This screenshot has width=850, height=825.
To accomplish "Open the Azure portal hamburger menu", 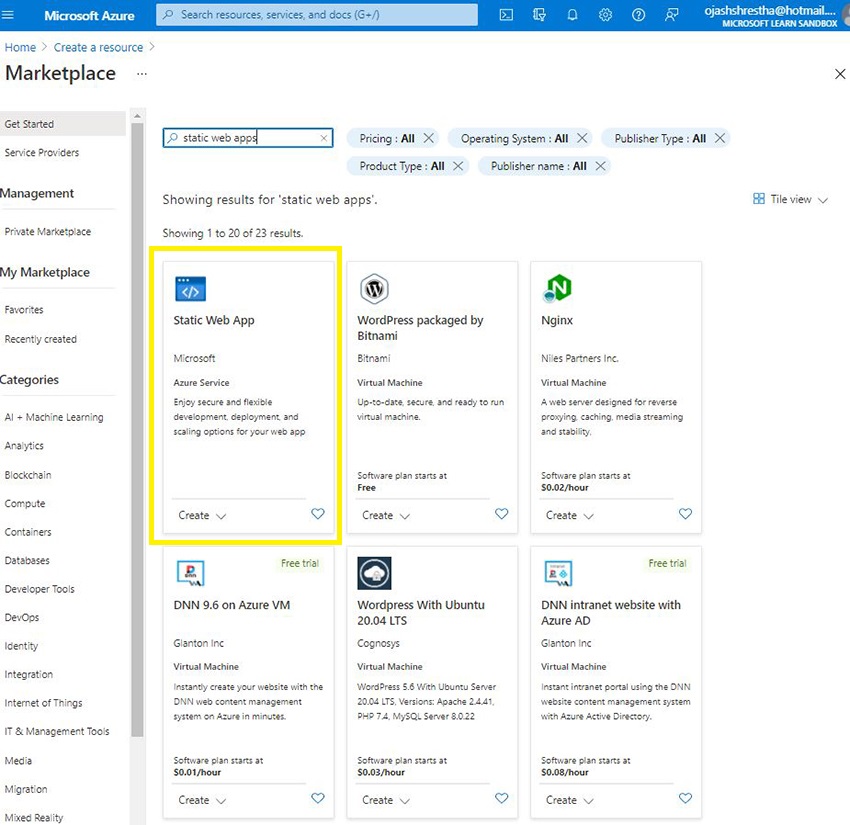I will tap(8, 15).
